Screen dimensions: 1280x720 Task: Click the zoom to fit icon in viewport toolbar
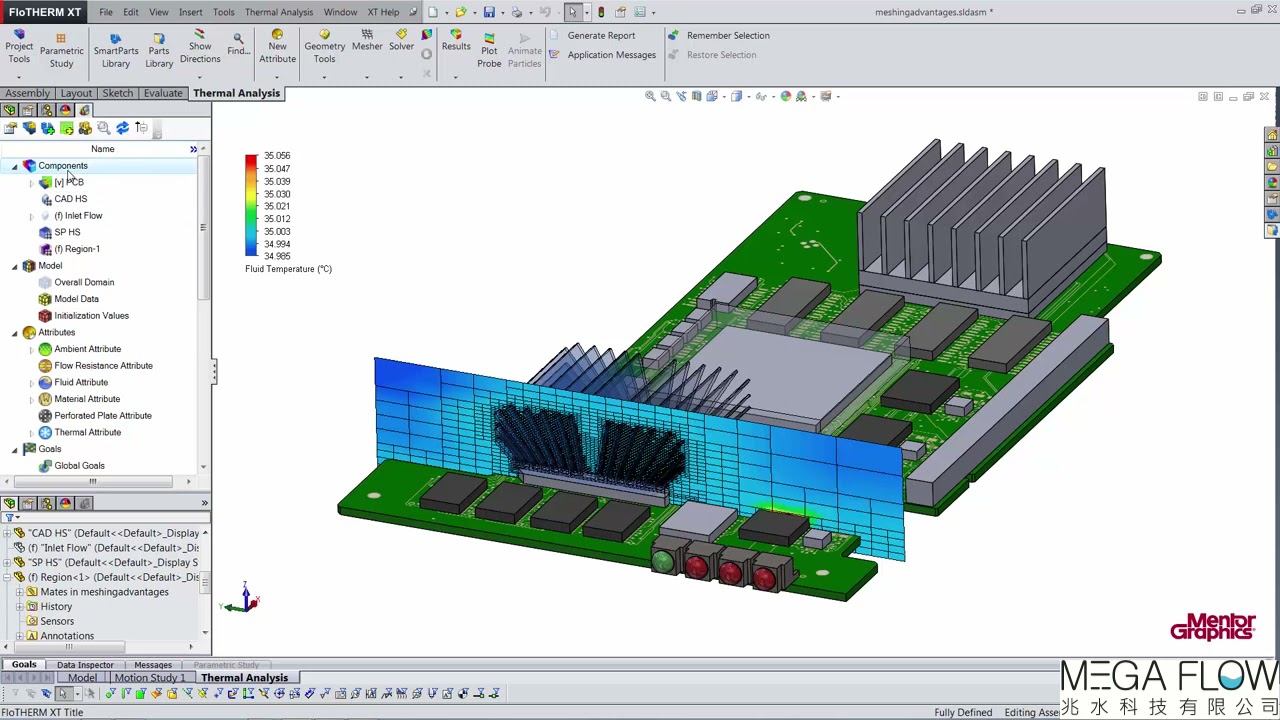tap(650, 96)
